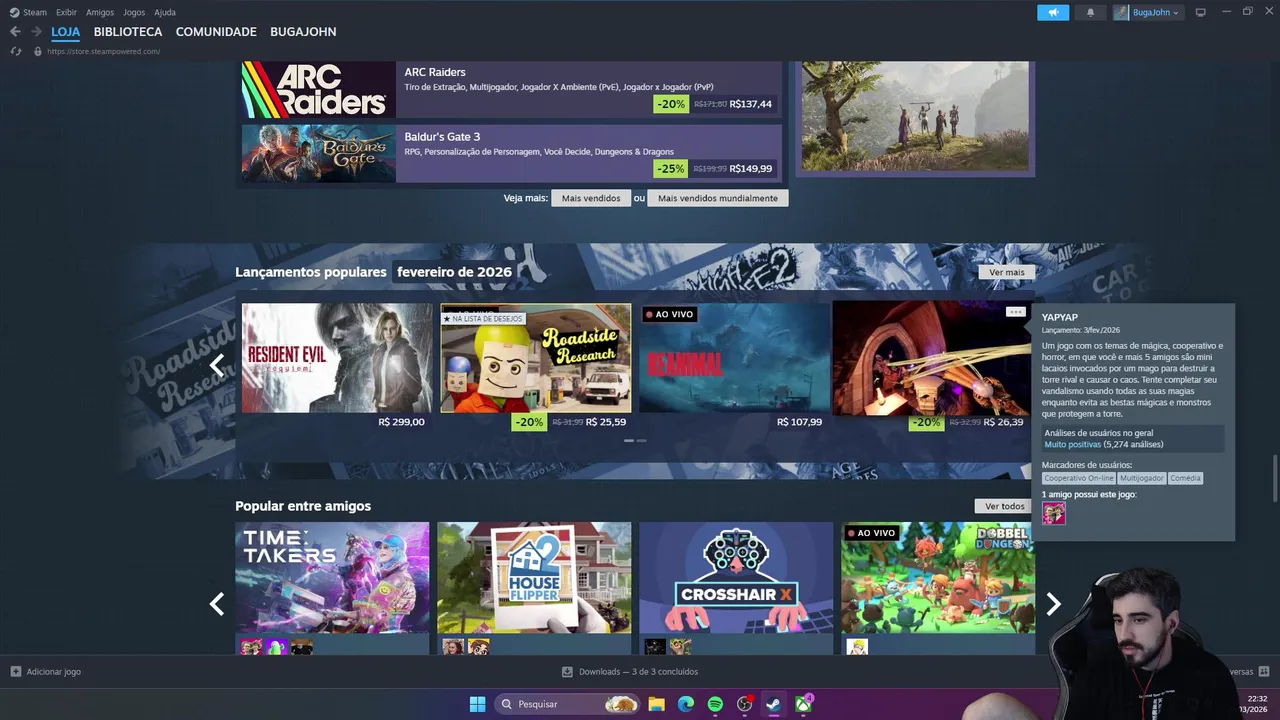Open the Resident Evil Requiem capsule

[337, 357]
